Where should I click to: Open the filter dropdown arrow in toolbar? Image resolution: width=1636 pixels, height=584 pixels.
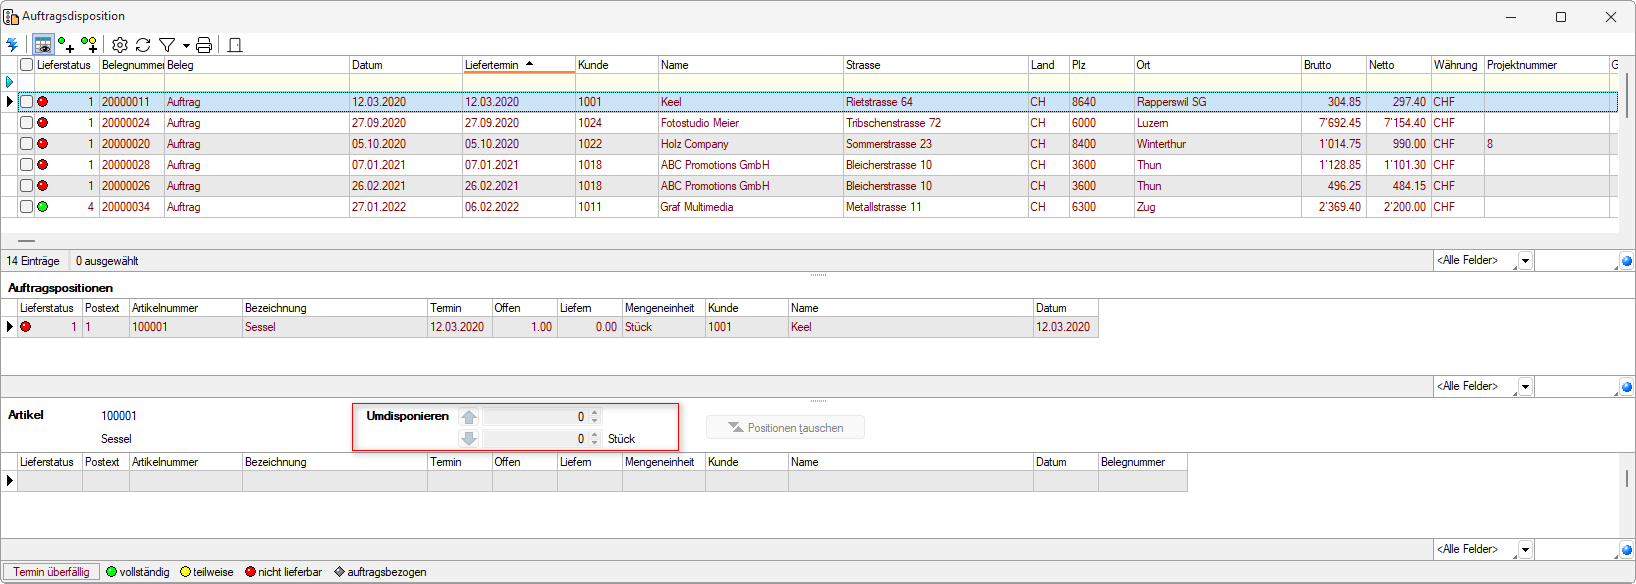186,46
